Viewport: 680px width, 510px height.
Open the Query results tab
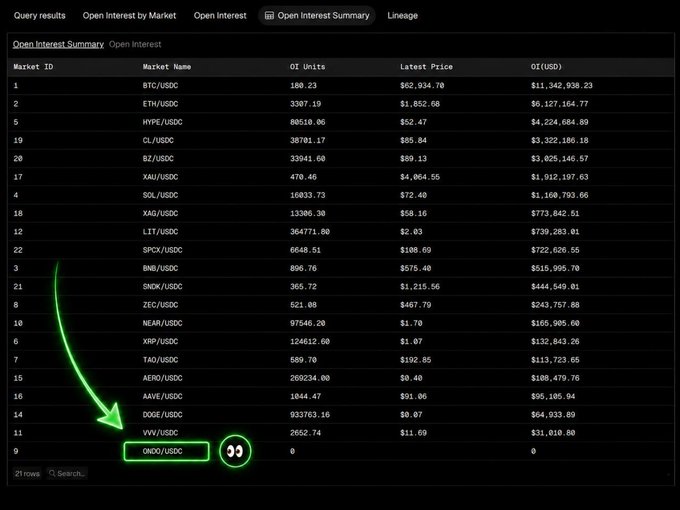pyautogui.click(x=39, y=16)
